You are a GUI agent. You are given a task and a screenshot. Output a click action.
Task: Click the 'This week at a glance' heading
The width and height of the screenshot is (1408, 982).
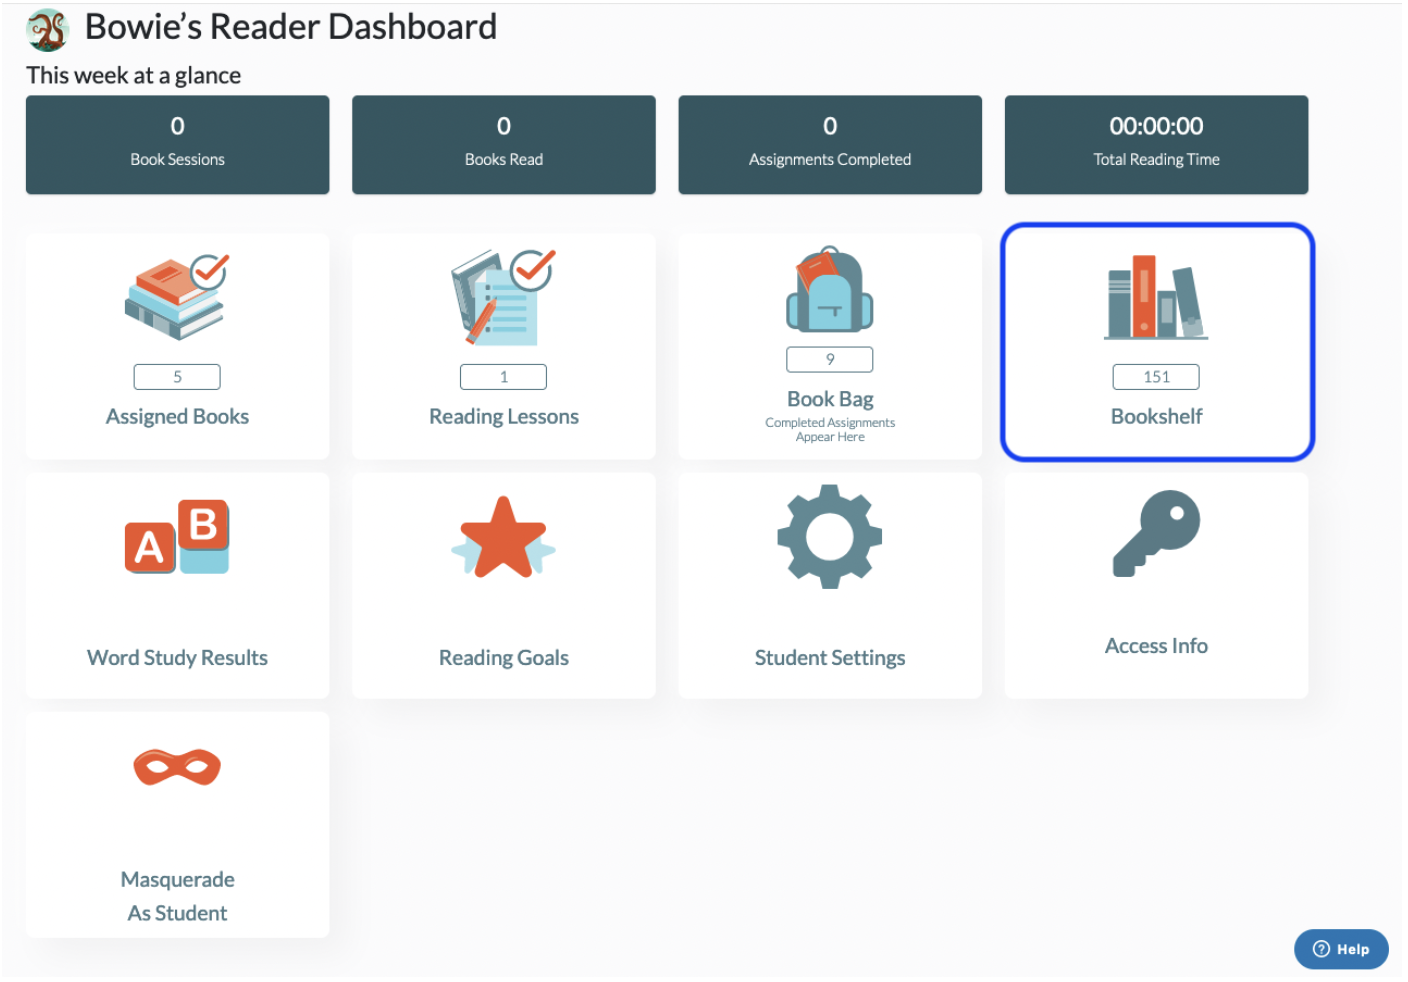pos(133,76)
